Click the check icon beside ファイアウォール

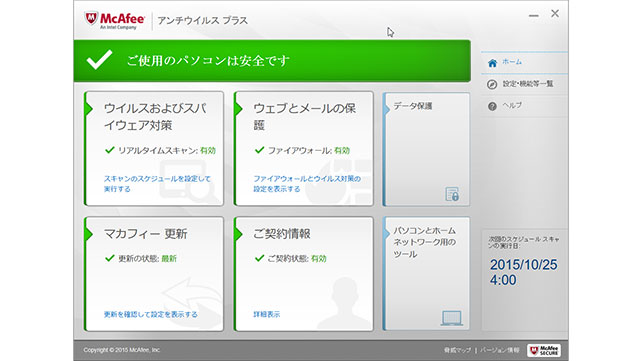(x=259, y=150)
